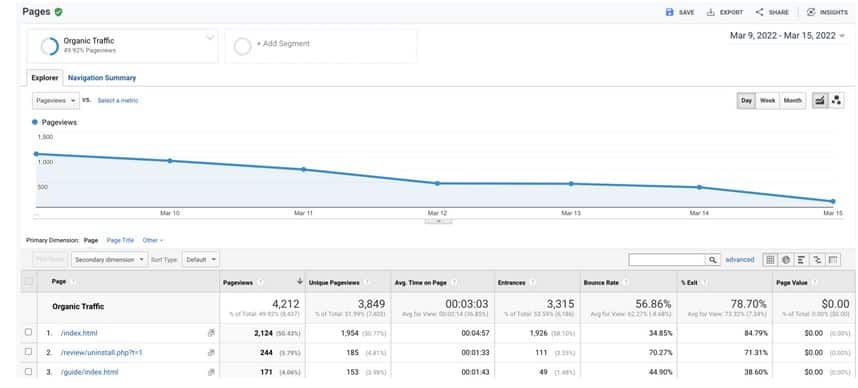Select Page Title as primary dimension

pos(120,240)
